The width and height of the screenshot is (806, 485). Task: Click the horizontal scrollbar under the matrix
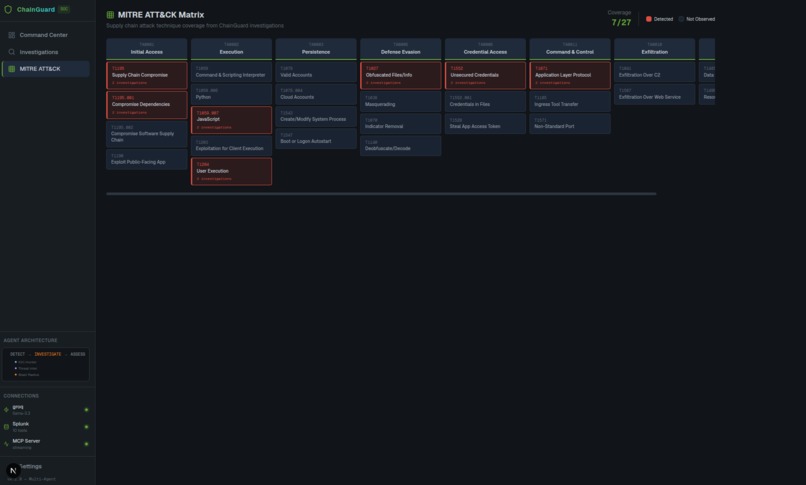click(381, 194)
